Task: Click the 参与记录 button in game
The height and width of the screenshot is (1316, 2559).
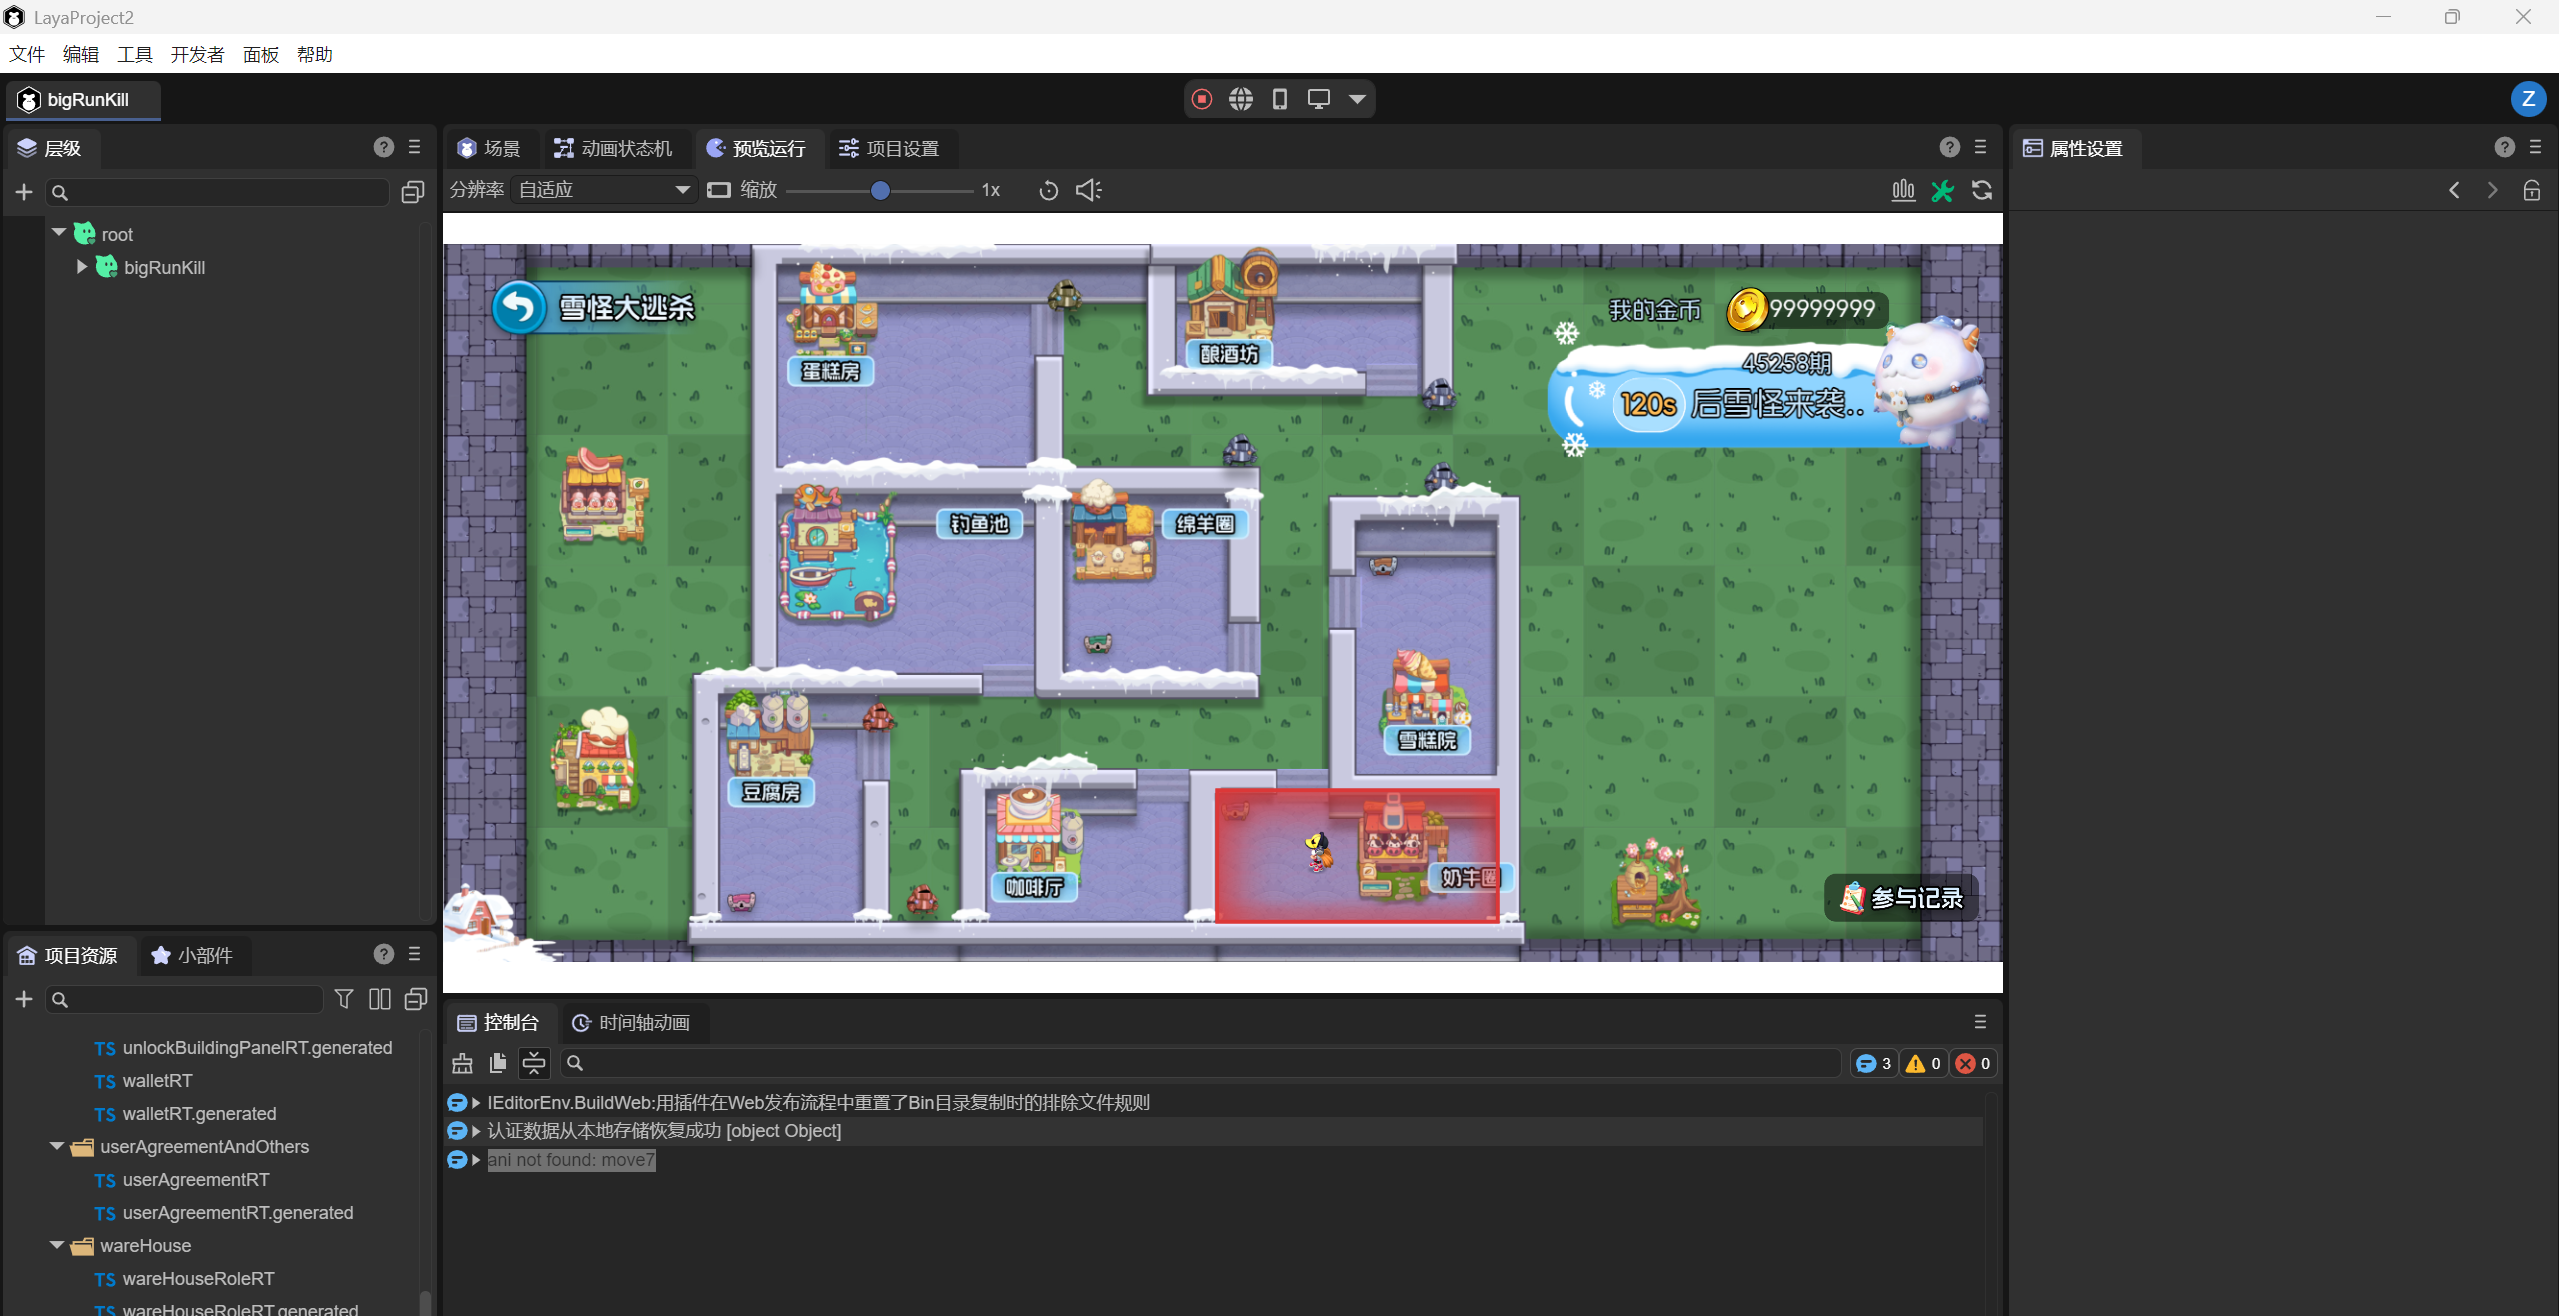Action: point(1902,897)
